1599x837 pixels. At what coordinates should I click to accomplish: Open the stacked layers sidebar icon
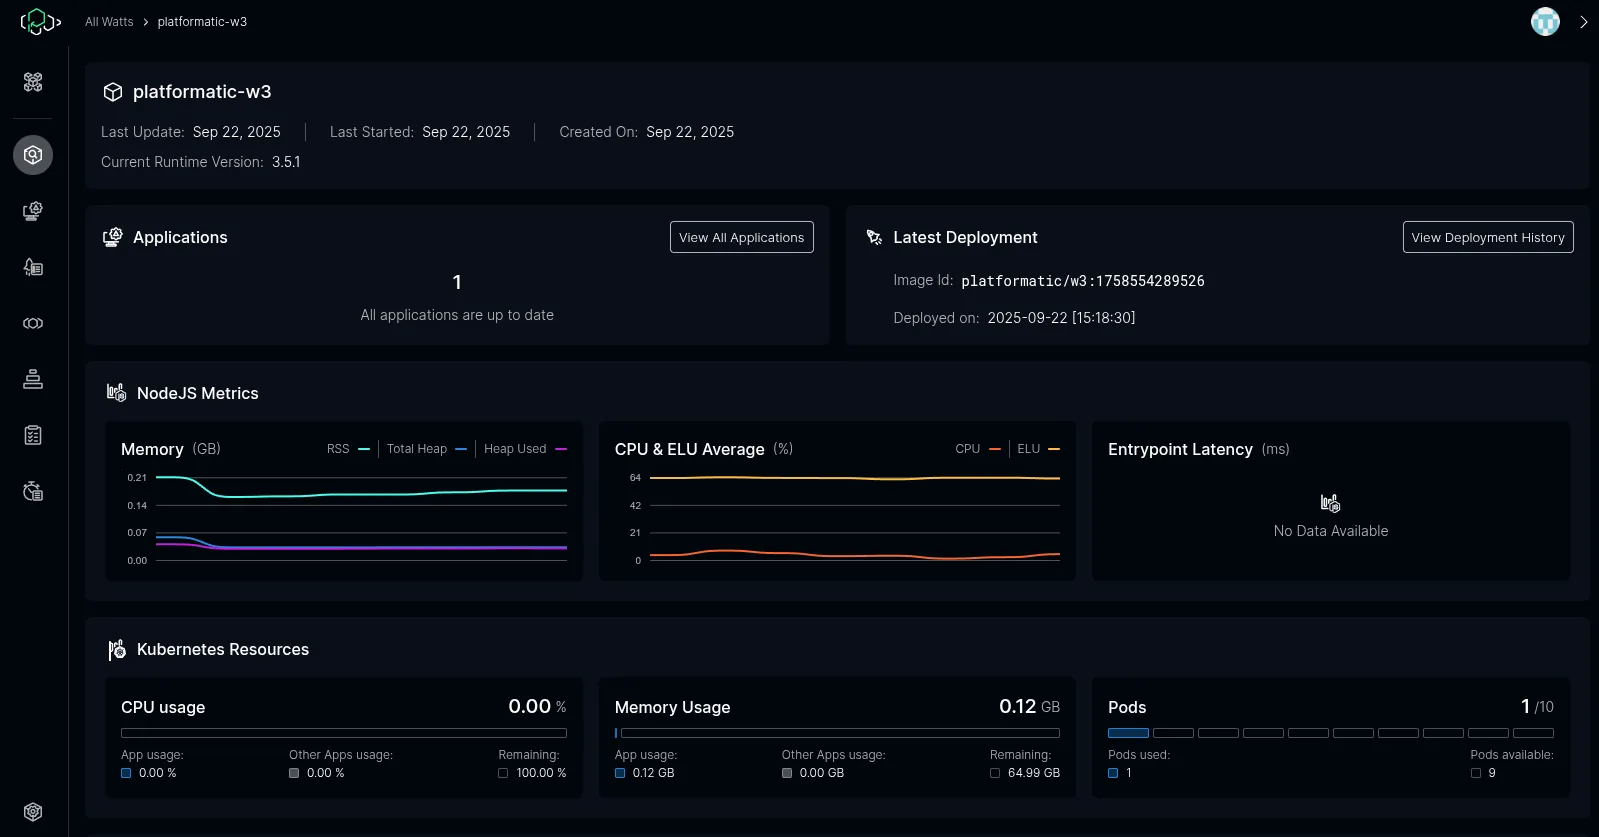[33, 379]
